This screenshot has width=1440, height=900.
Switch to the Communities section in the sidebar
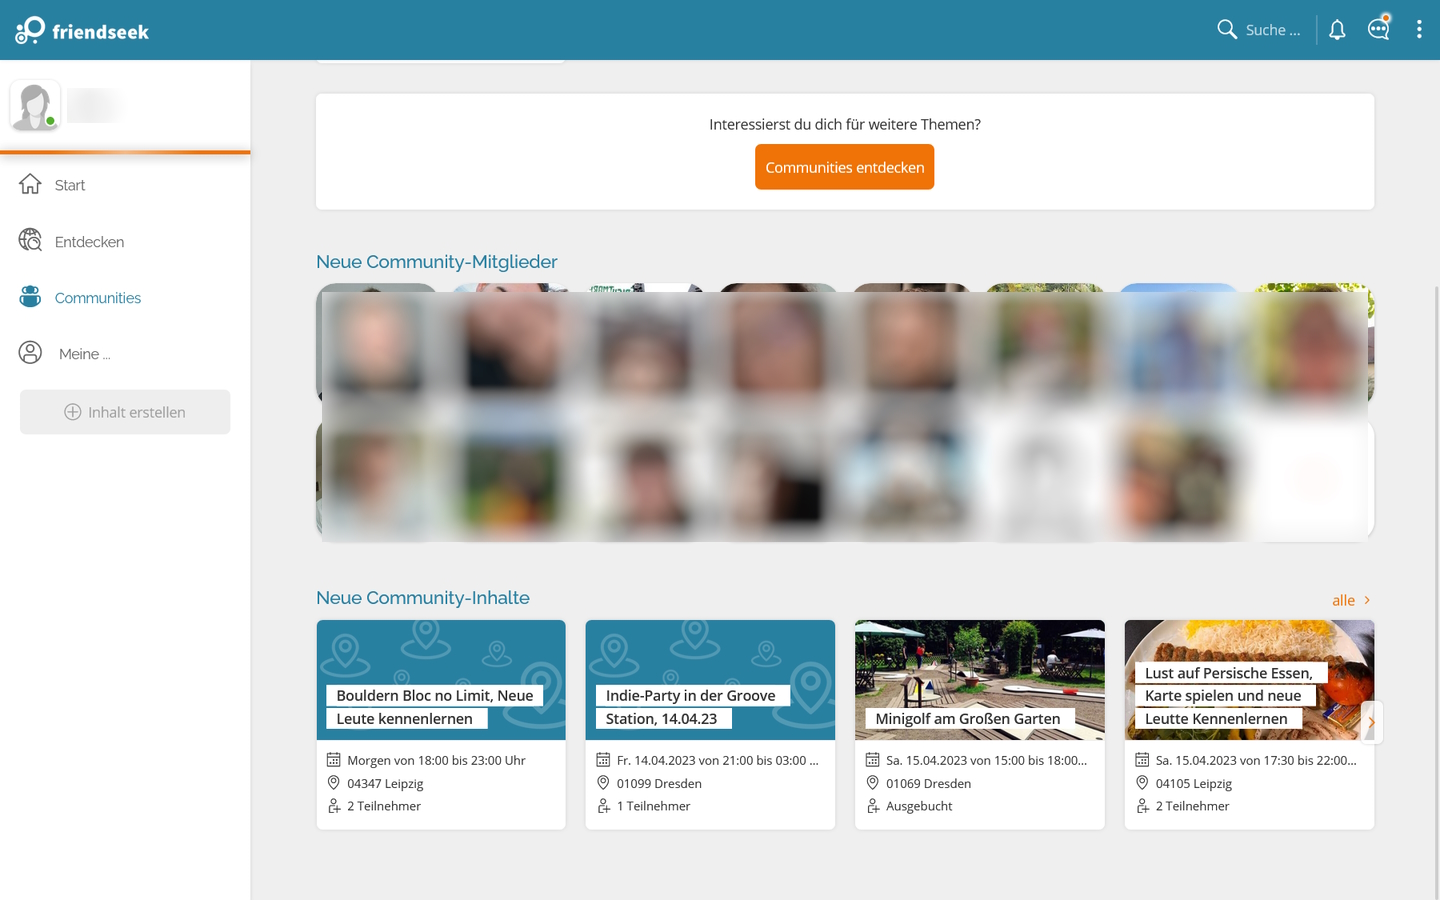(97, 297)
